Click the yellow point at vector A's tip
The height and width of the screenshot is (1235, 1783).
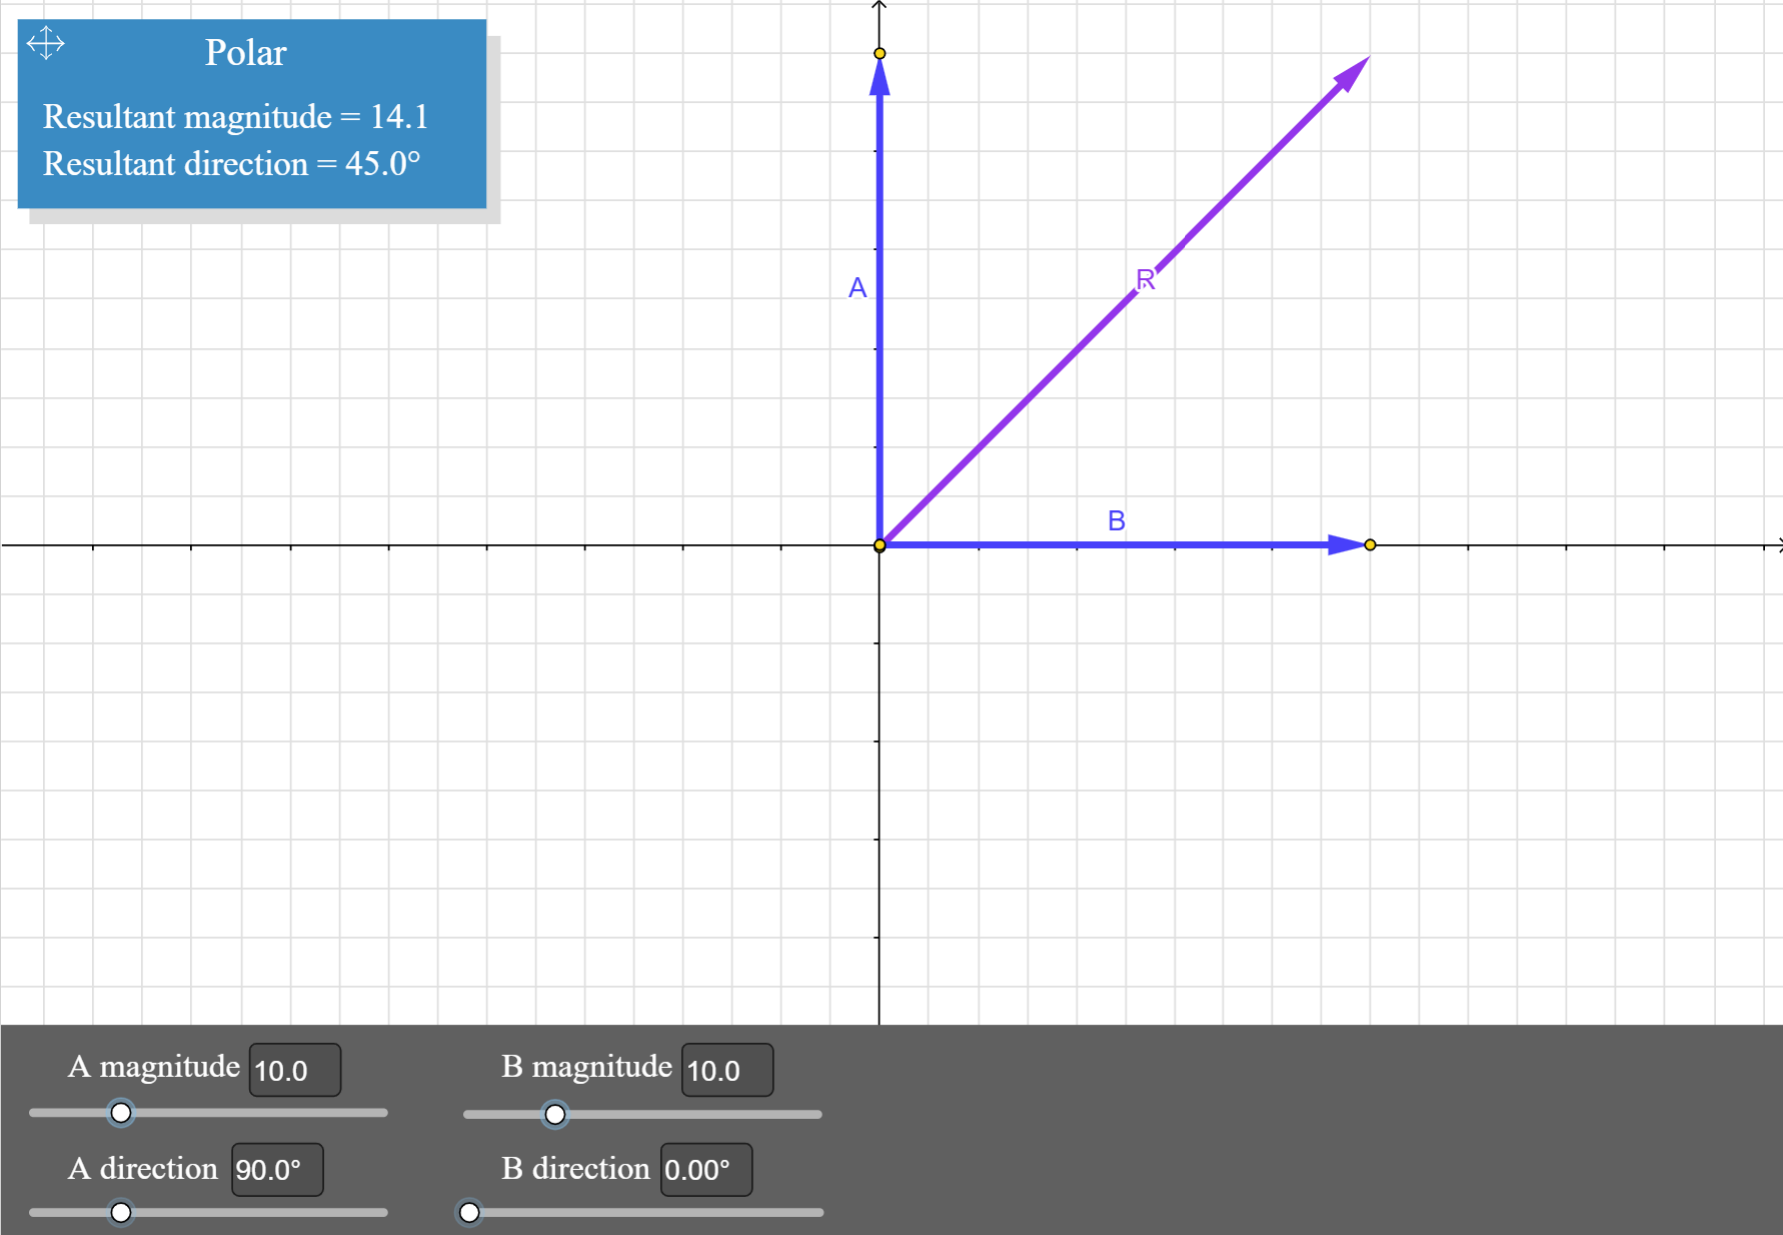click(879, 53)
